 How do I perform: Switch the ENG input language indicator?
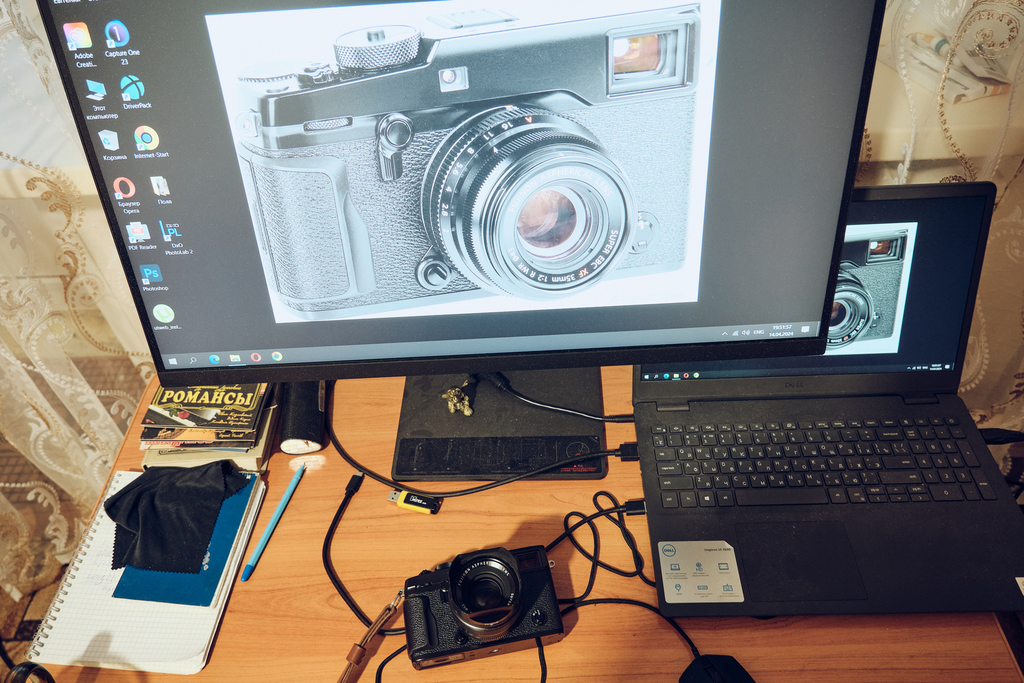tap(758, 331)
